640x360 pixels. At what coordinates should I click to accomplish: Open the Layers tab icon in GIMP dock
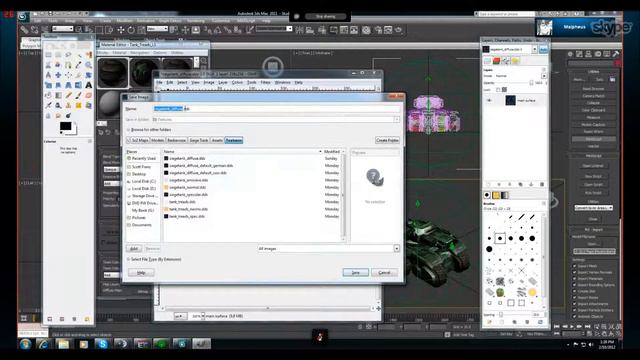pos(487,60)
